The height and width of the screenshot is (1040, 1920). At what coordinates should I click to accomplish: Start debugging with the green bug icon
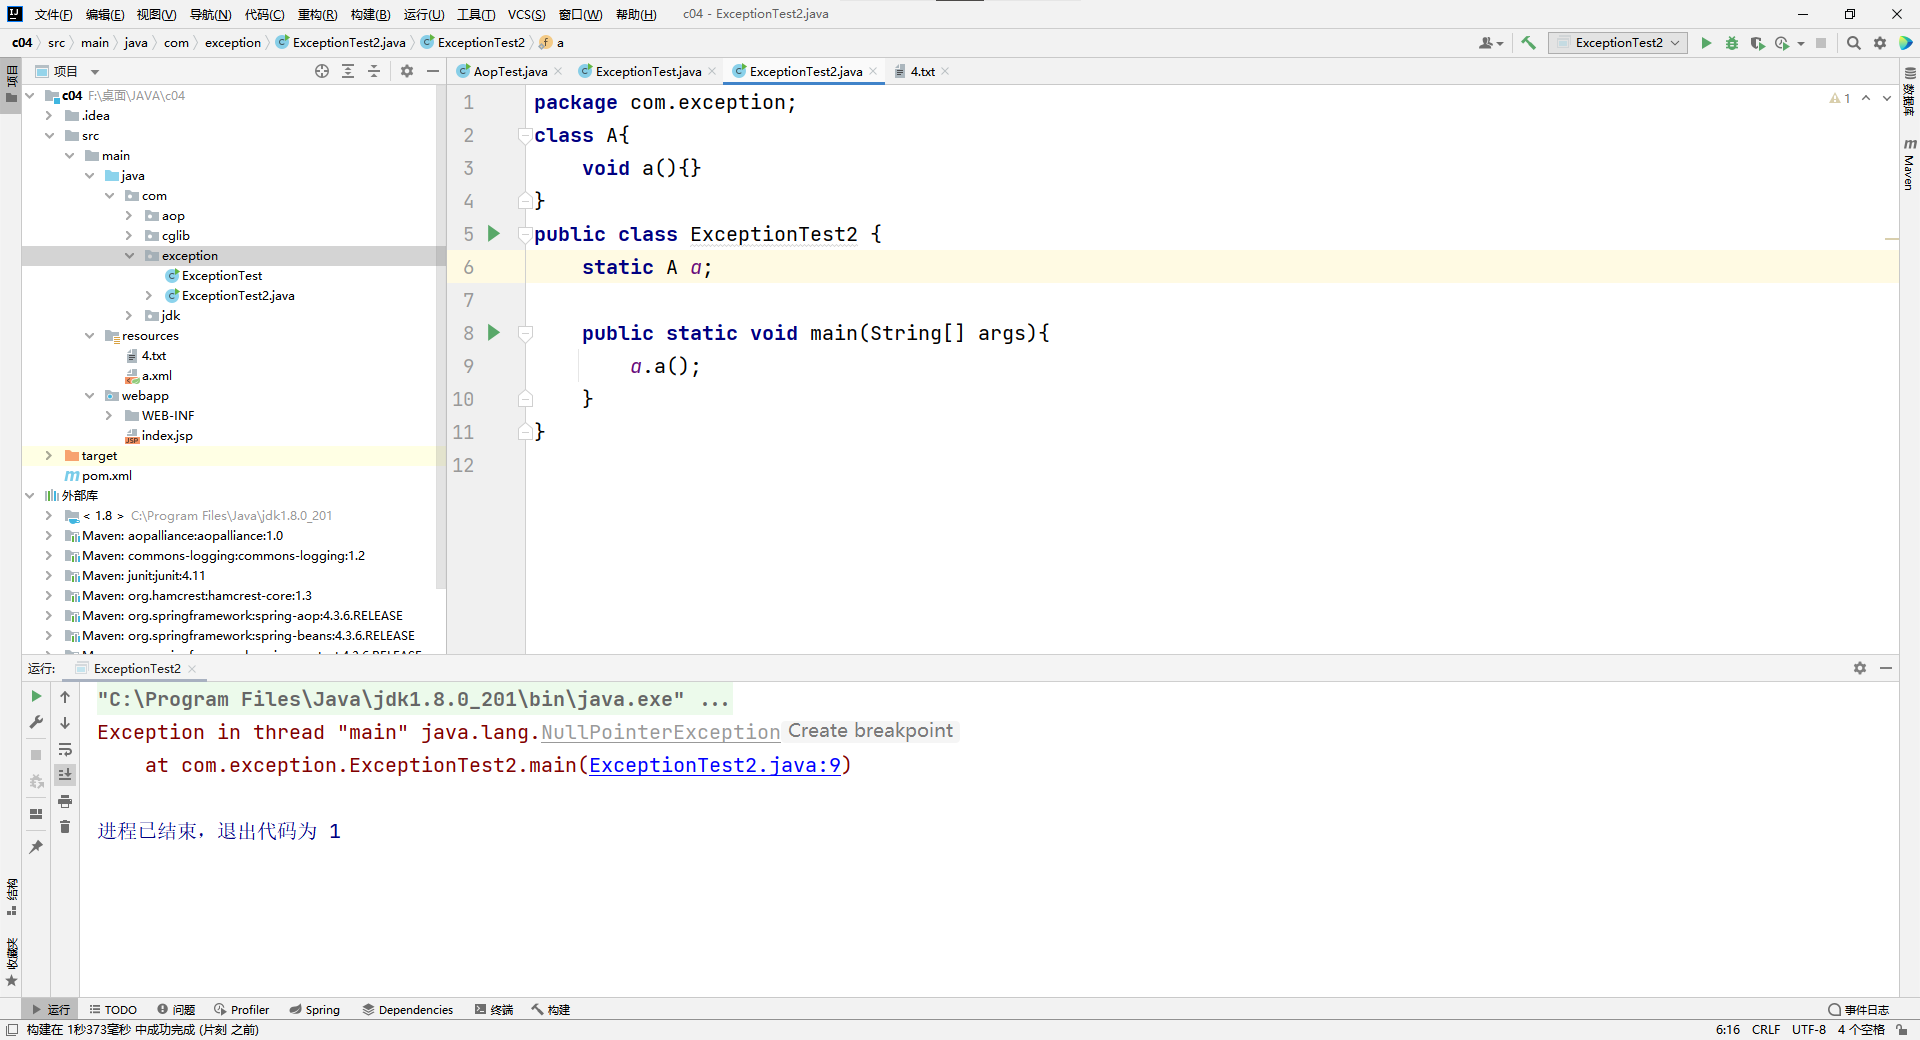click(1732, 43)
